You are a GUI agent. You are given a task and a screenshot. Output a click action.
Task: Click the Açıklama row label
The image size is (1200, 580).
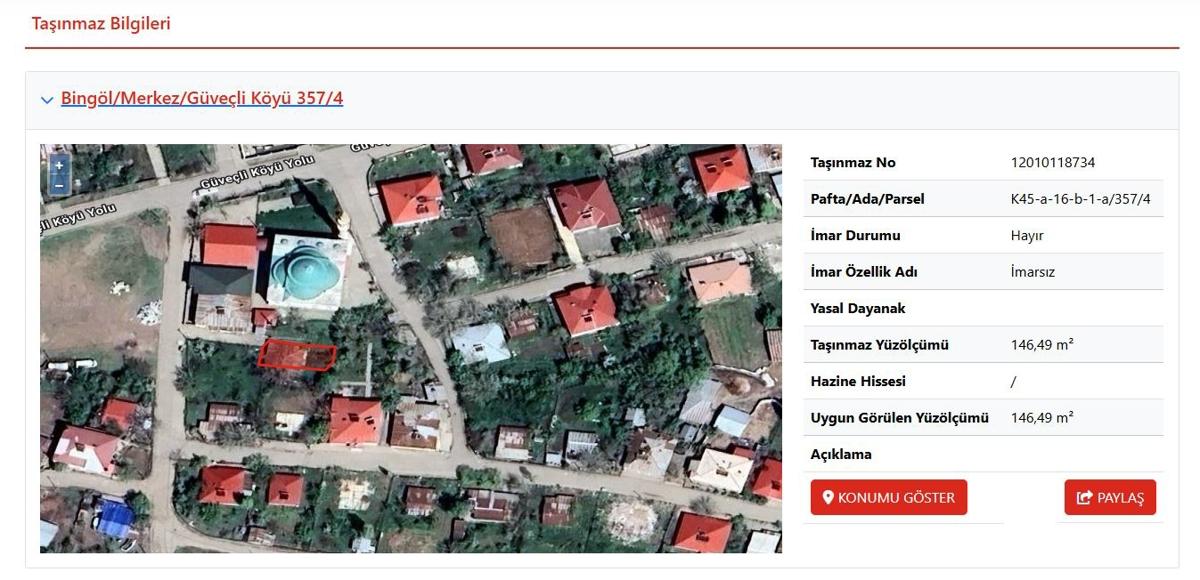coord(841,454)
